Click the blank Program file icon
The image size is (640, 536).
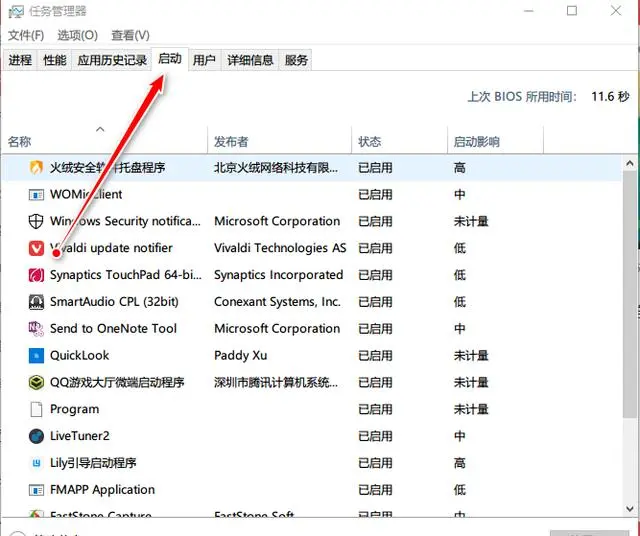point(36,409)
